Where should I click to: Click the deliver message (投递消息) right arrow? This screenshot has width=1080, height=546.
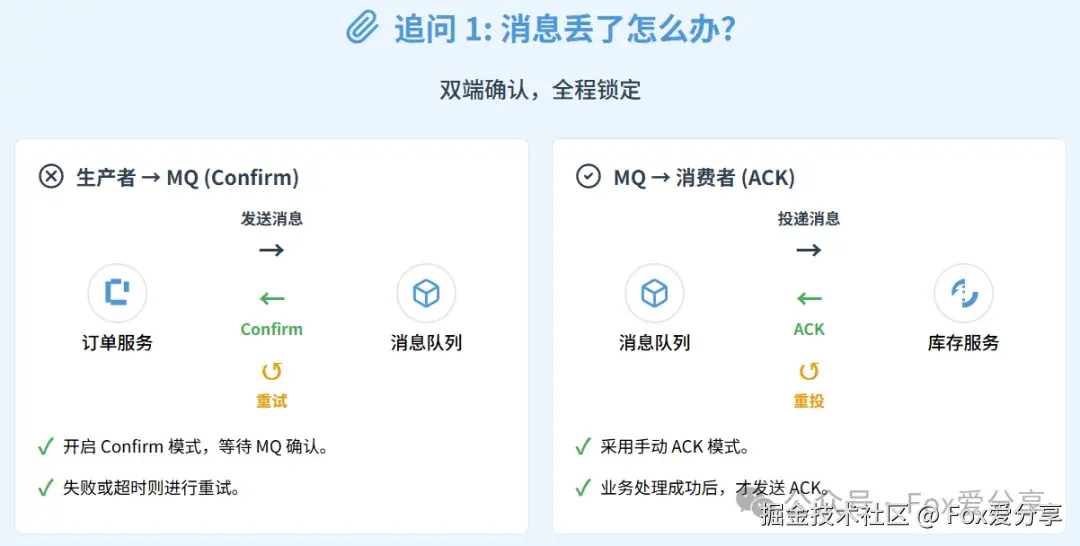(809, 249)
